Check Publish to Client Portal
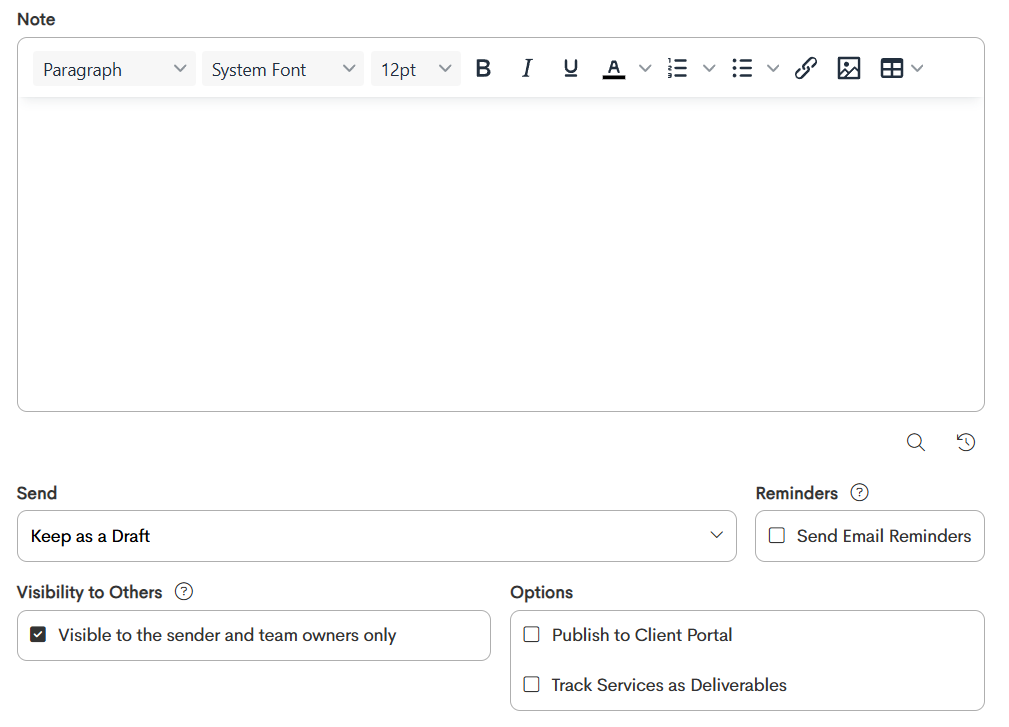 pyautogui.click(x=532, y=634)
